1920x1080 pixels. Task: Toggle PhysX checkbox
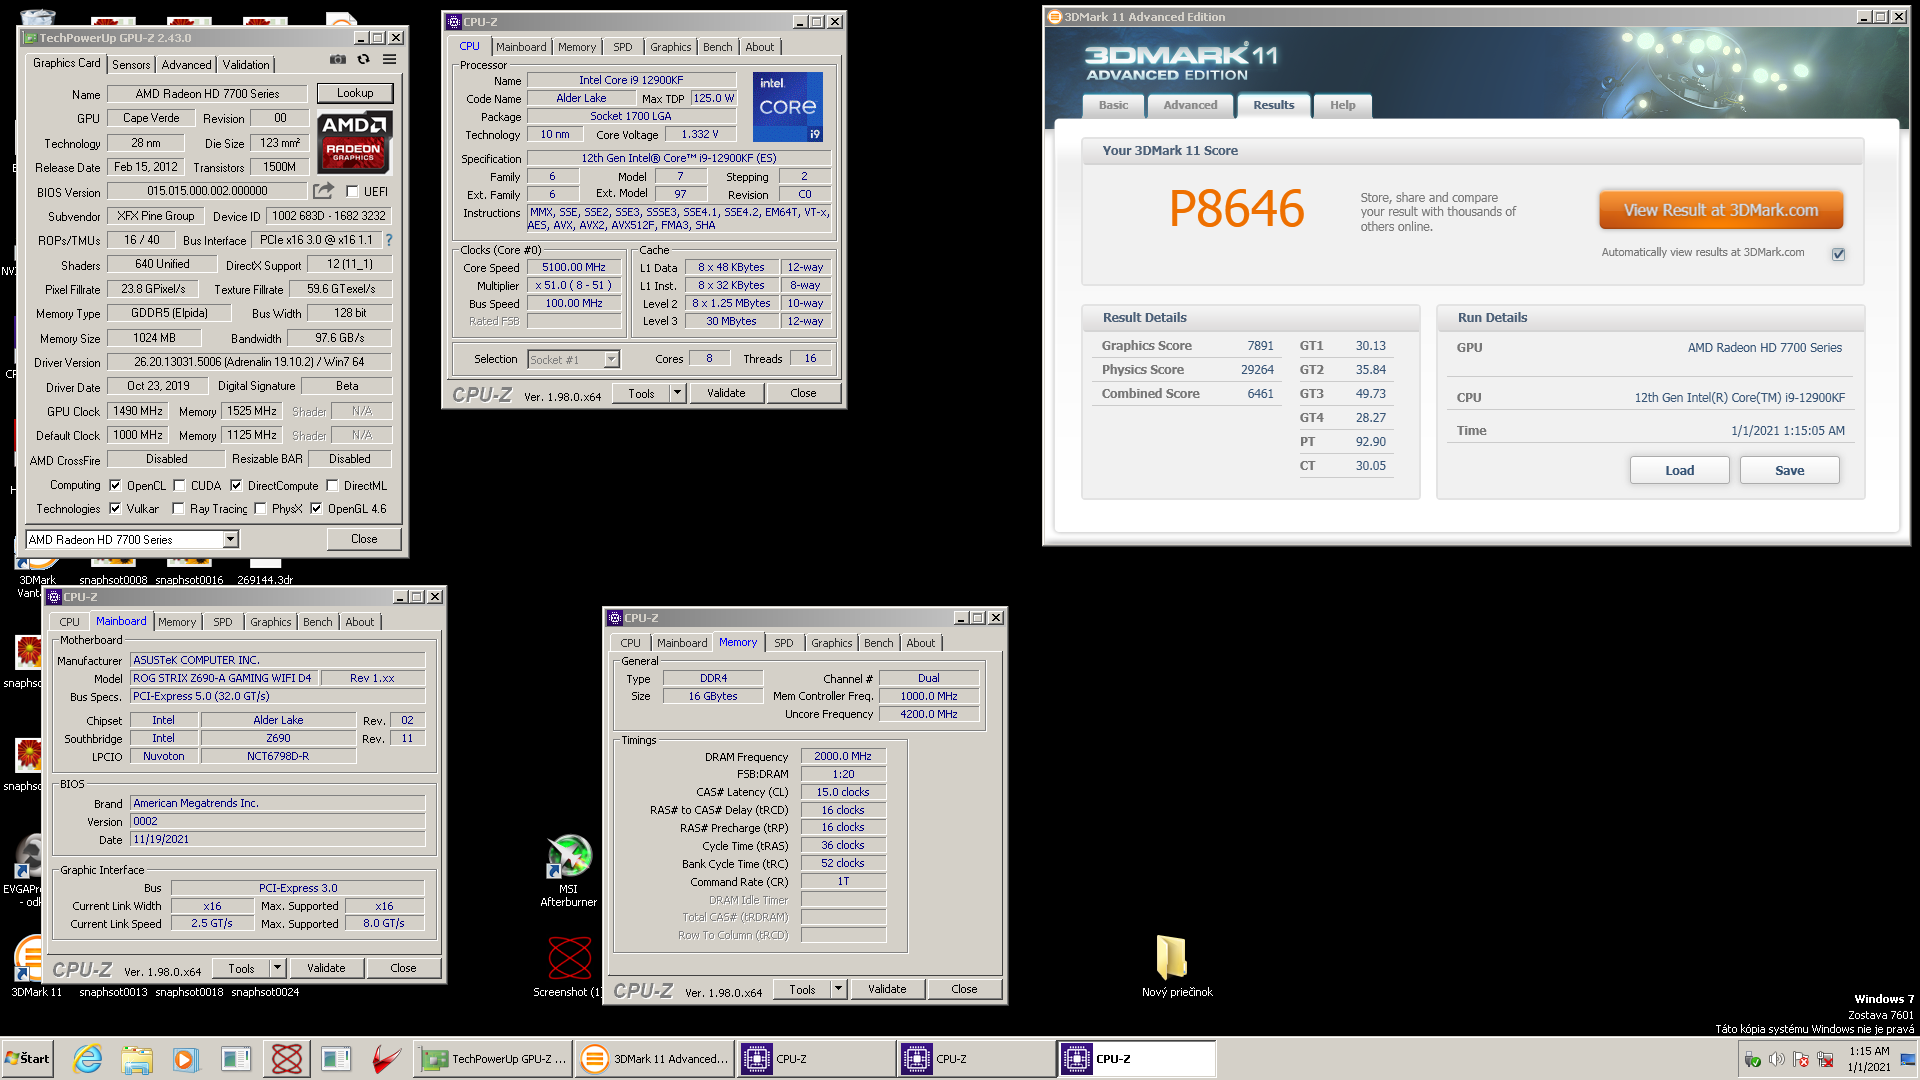(260, 508)
